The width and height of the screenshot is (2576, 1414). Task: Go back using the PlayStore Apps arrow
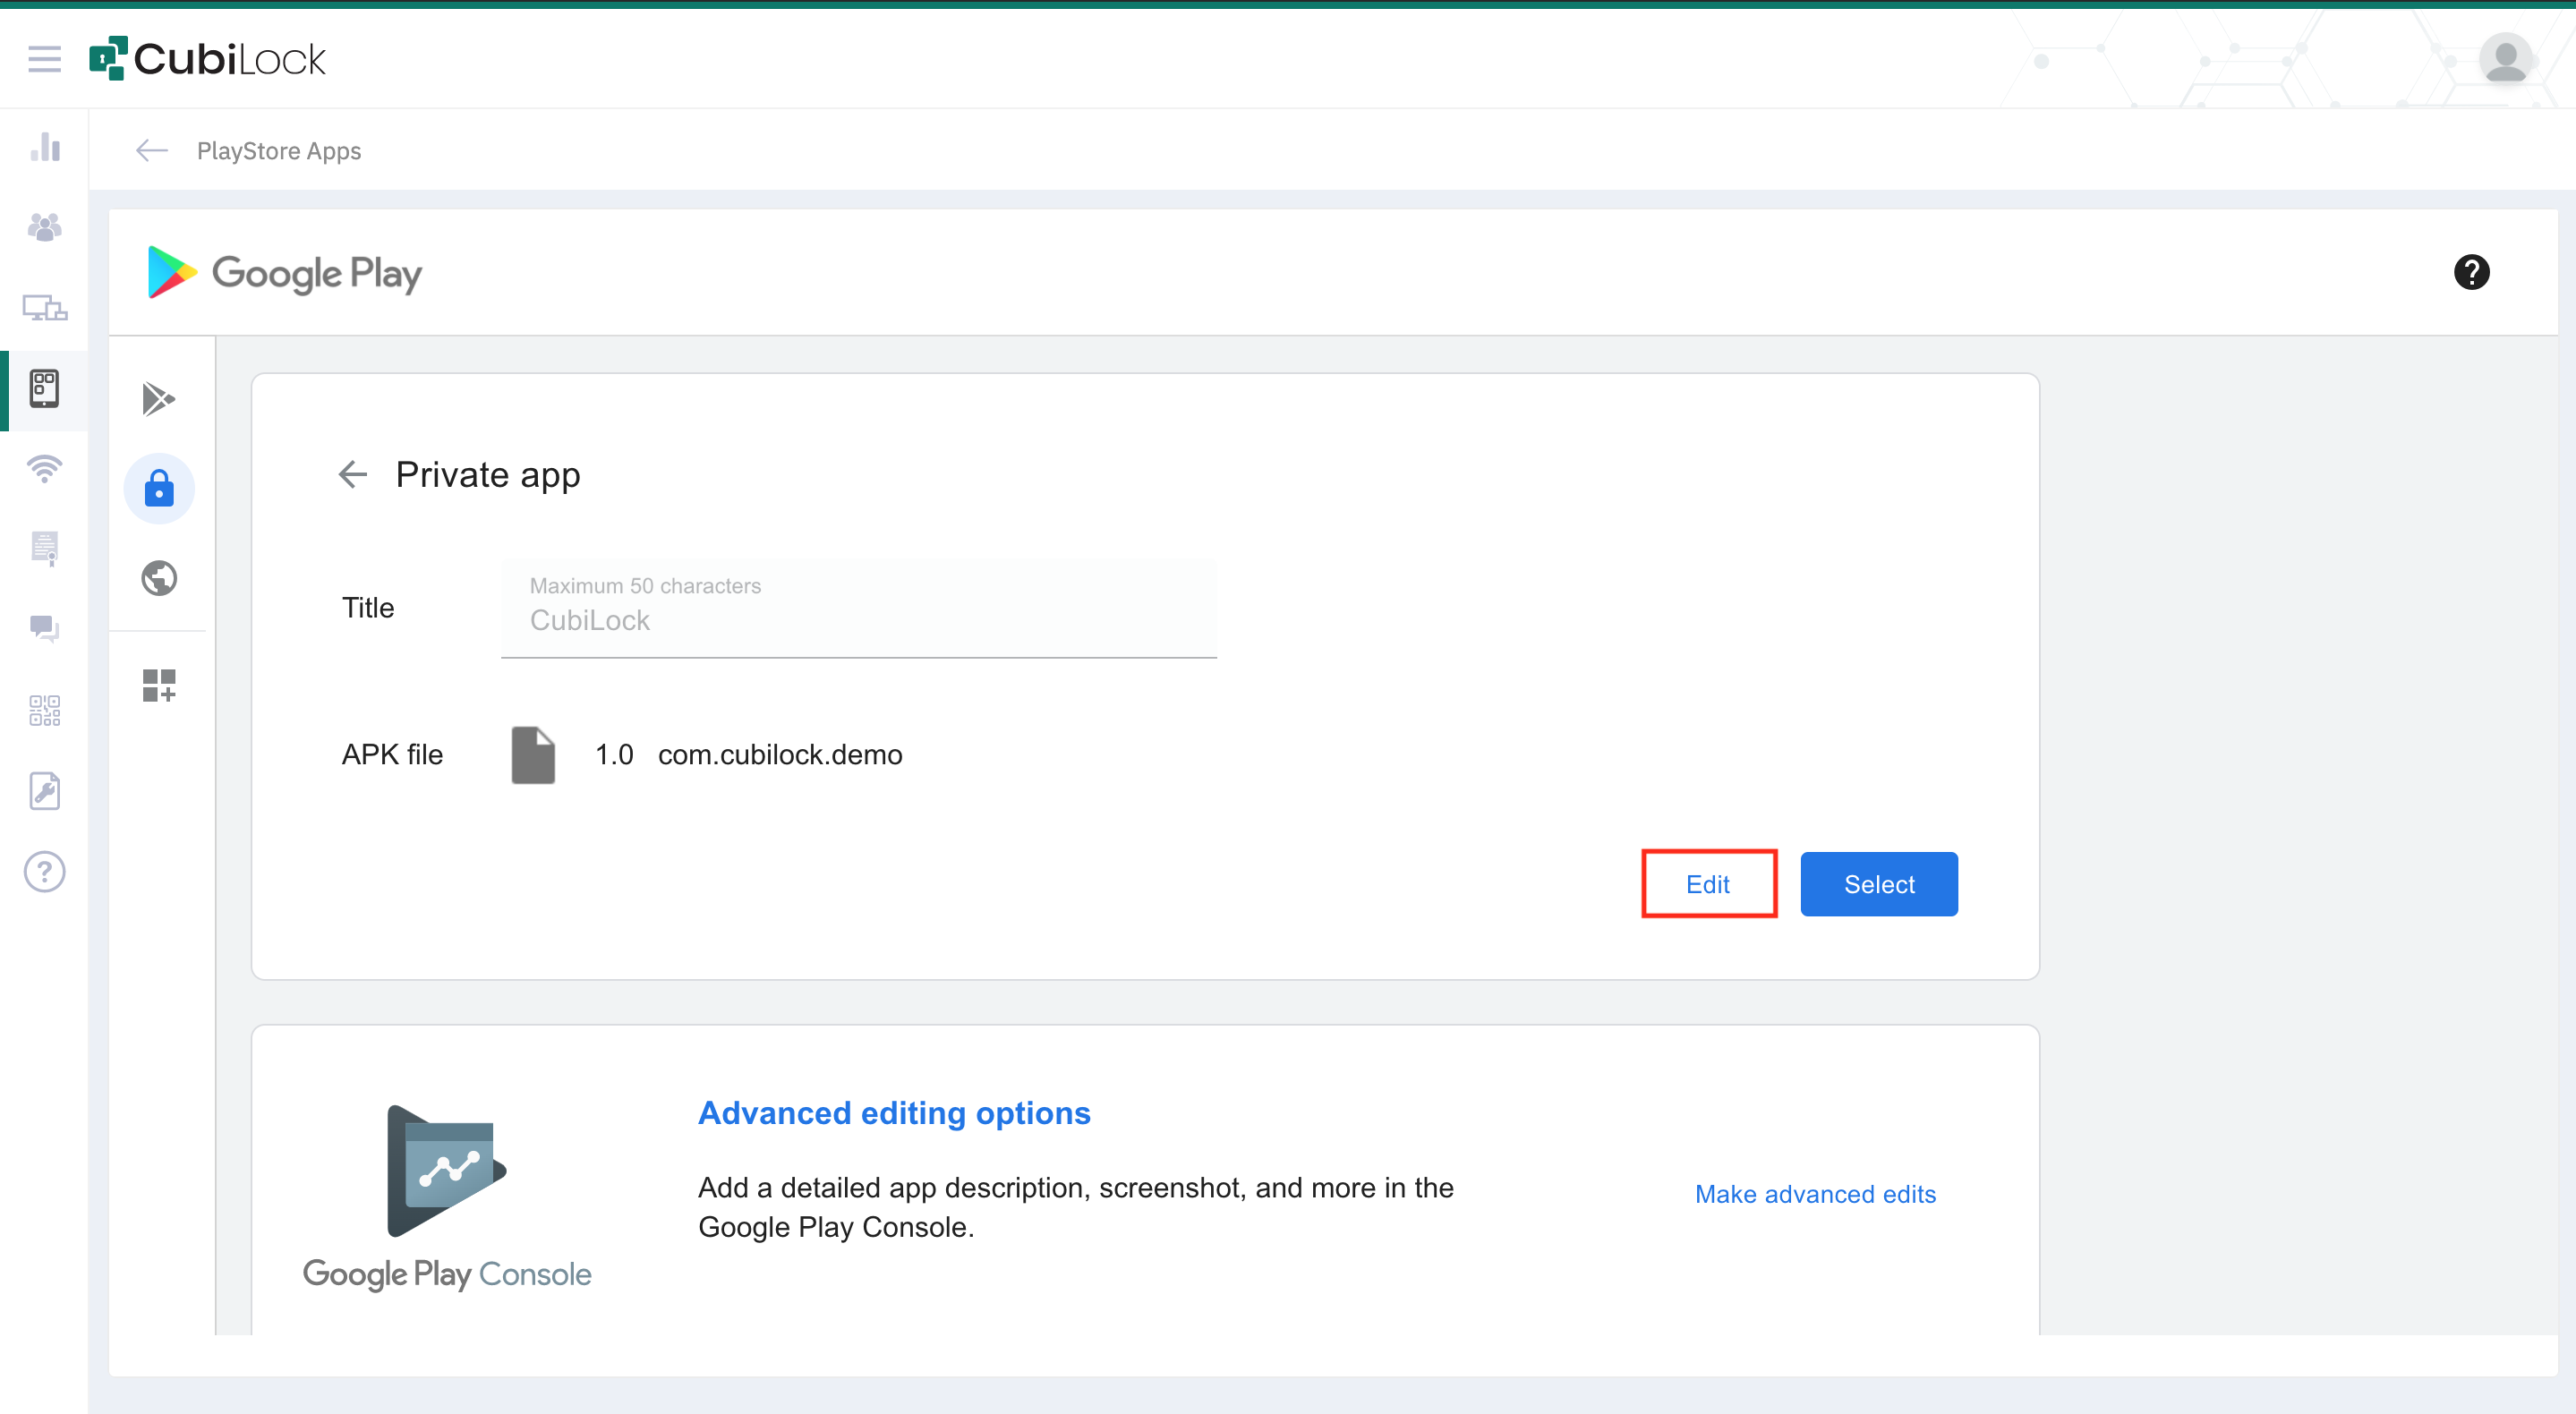pyautogui.click(x=152, y=151)
